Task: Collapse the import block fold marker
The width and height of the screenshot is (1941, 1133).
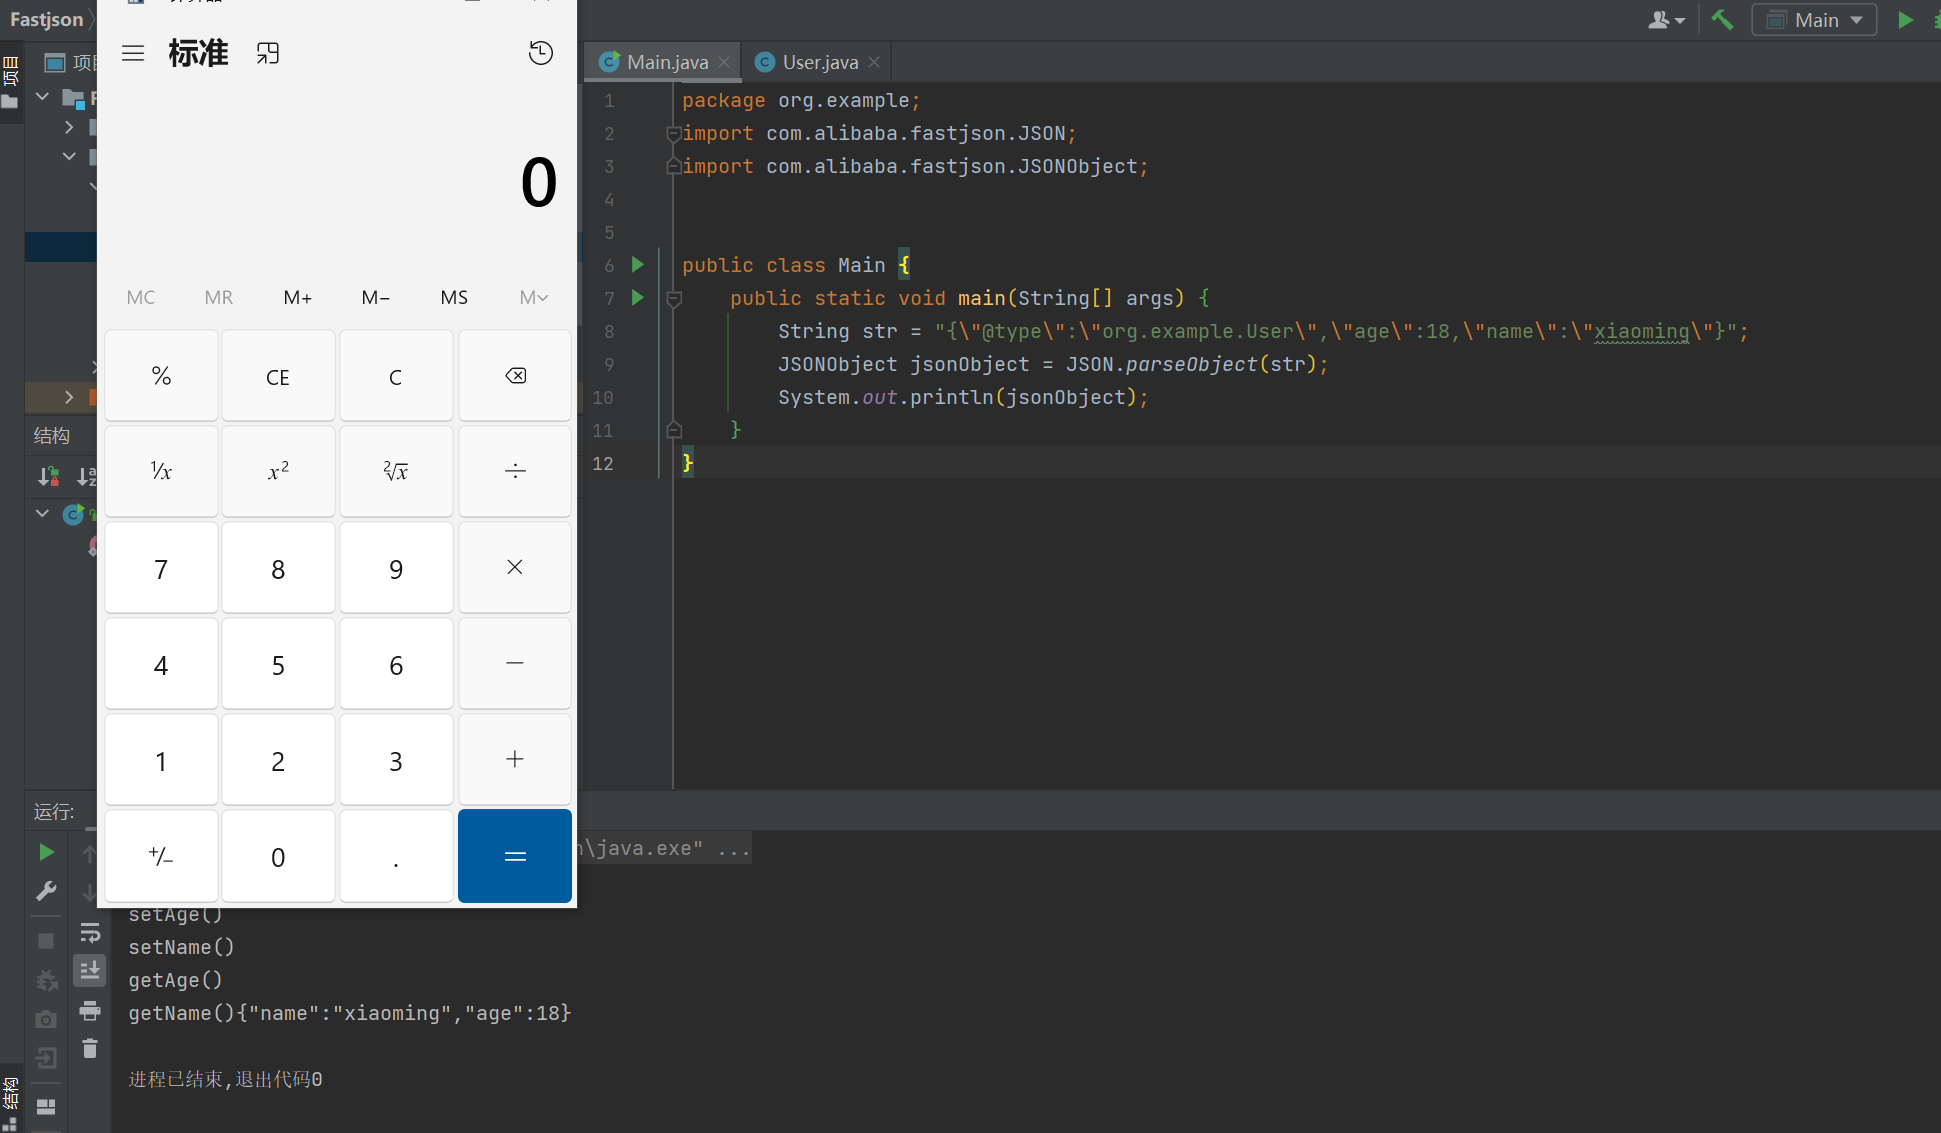Action: coord(674,134)
